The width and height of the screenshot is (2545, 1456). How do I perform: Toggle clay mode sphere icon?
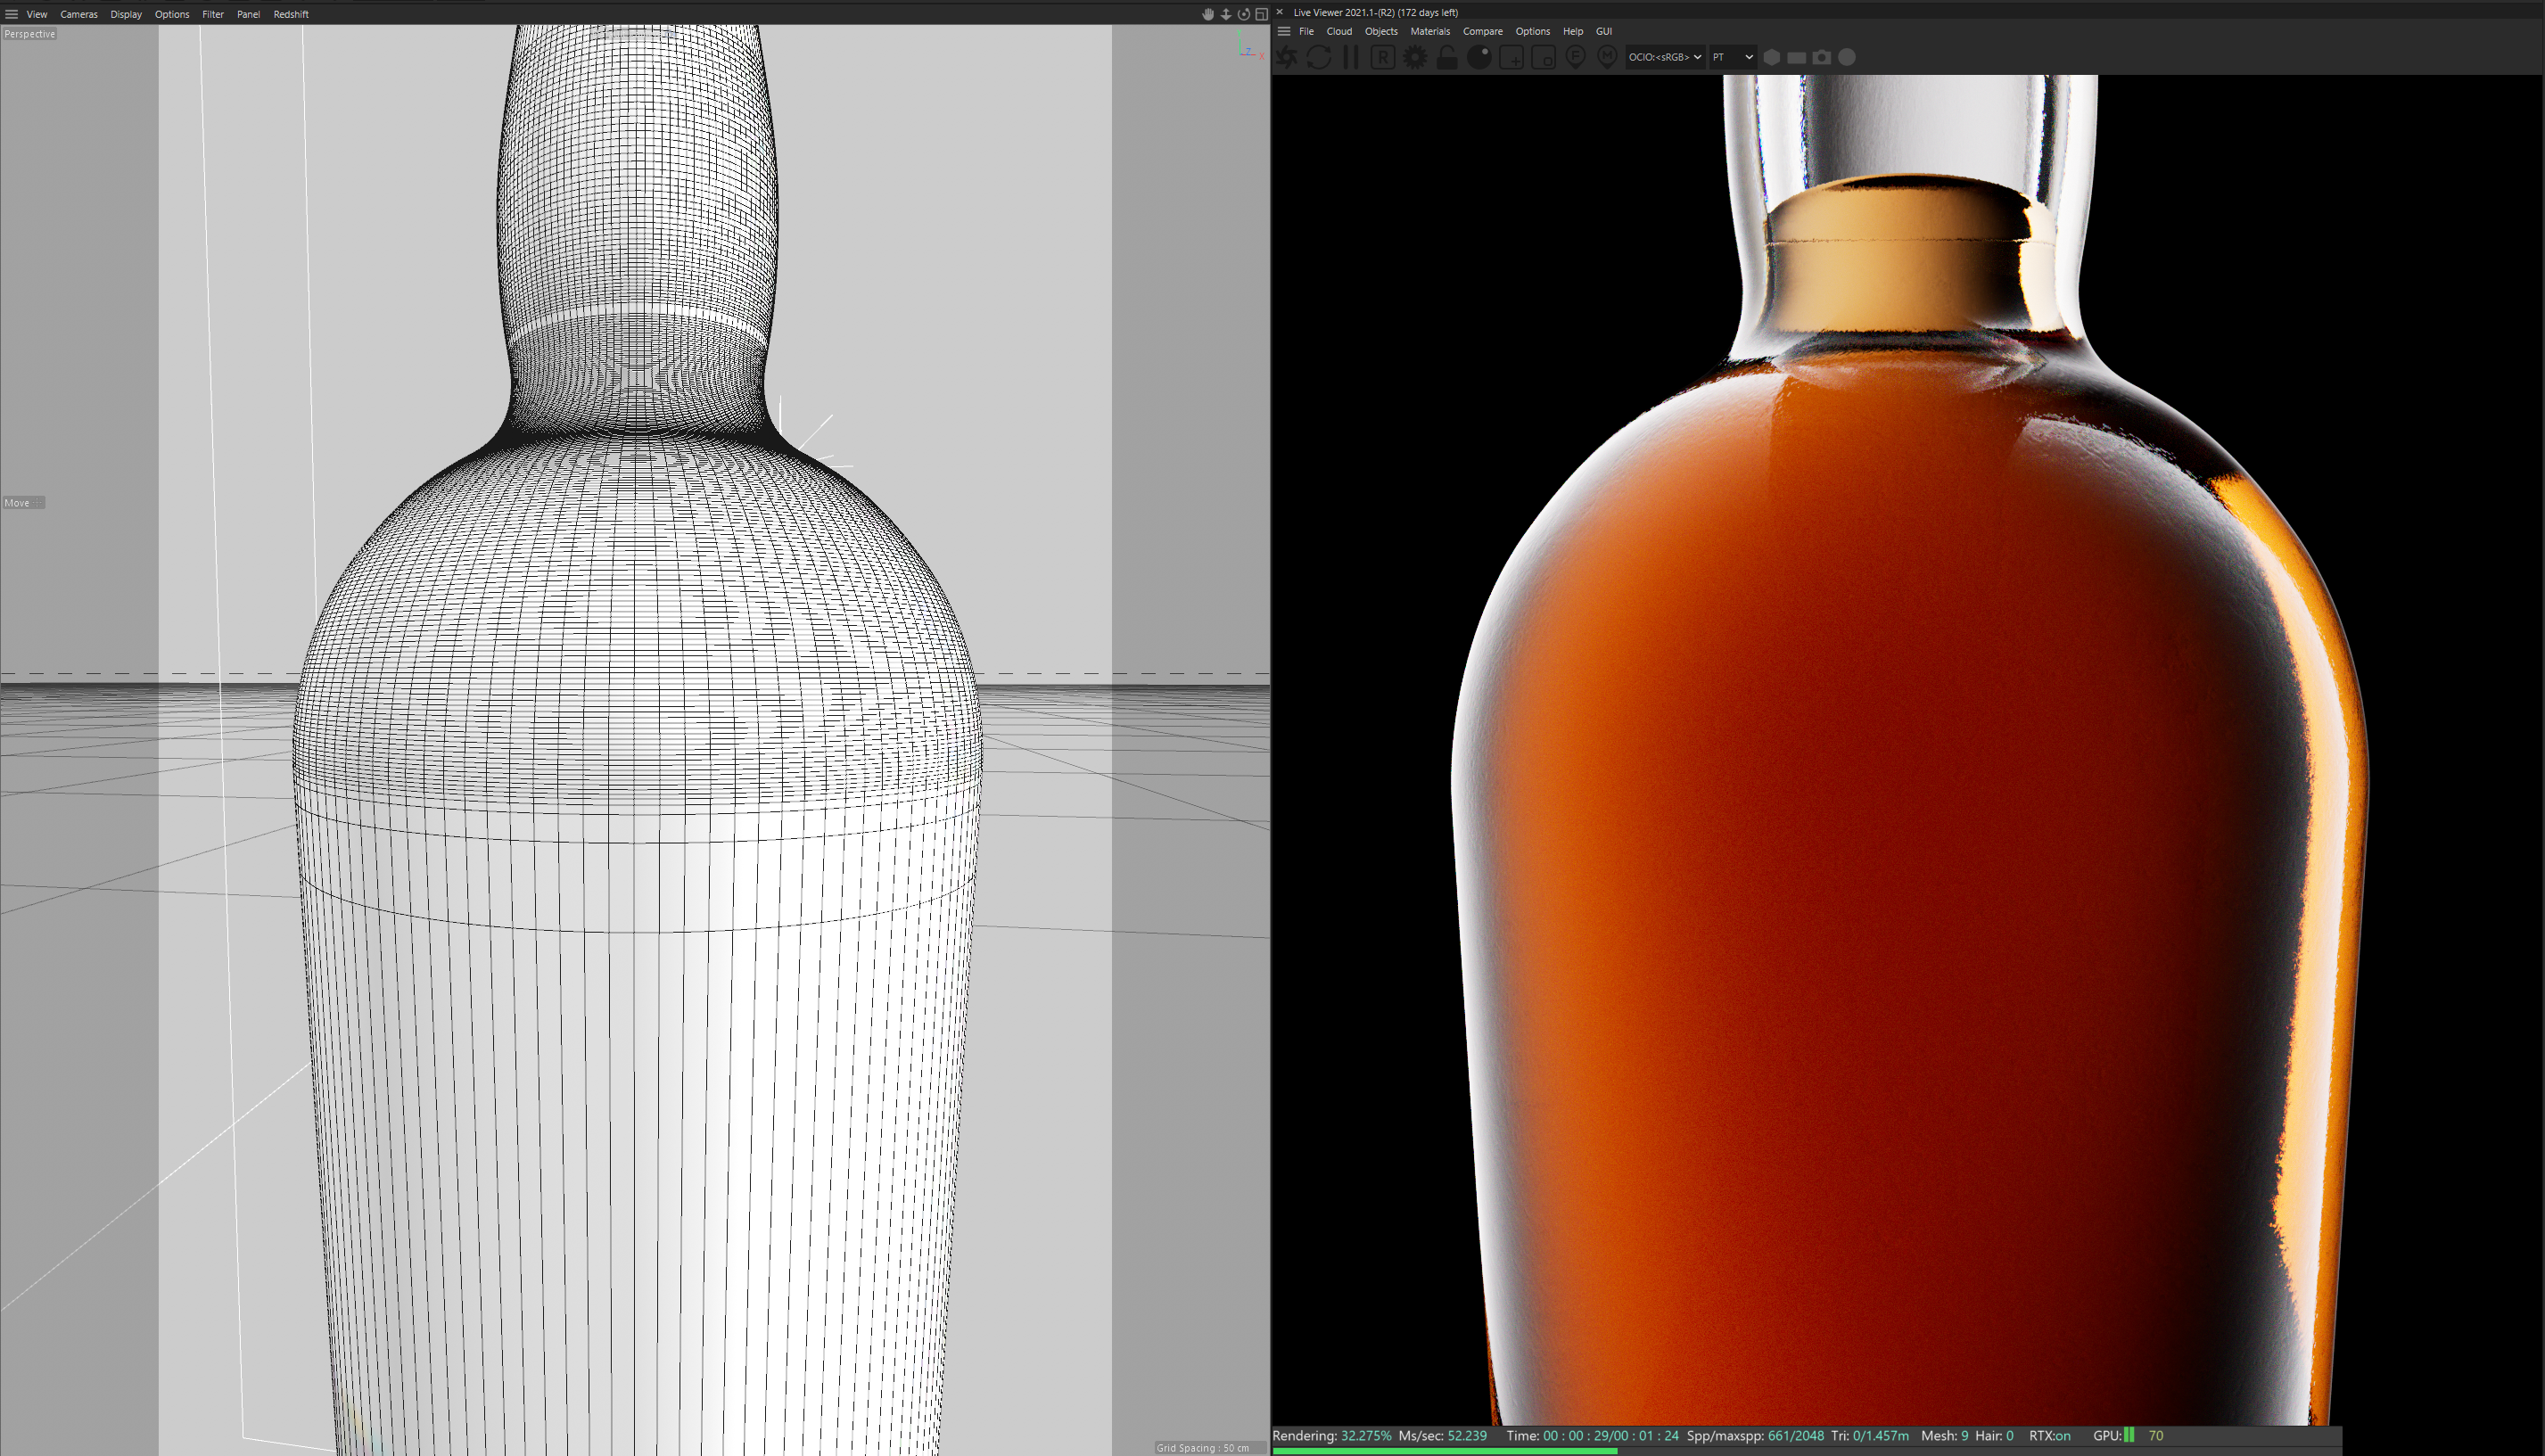pos(1479,57)
